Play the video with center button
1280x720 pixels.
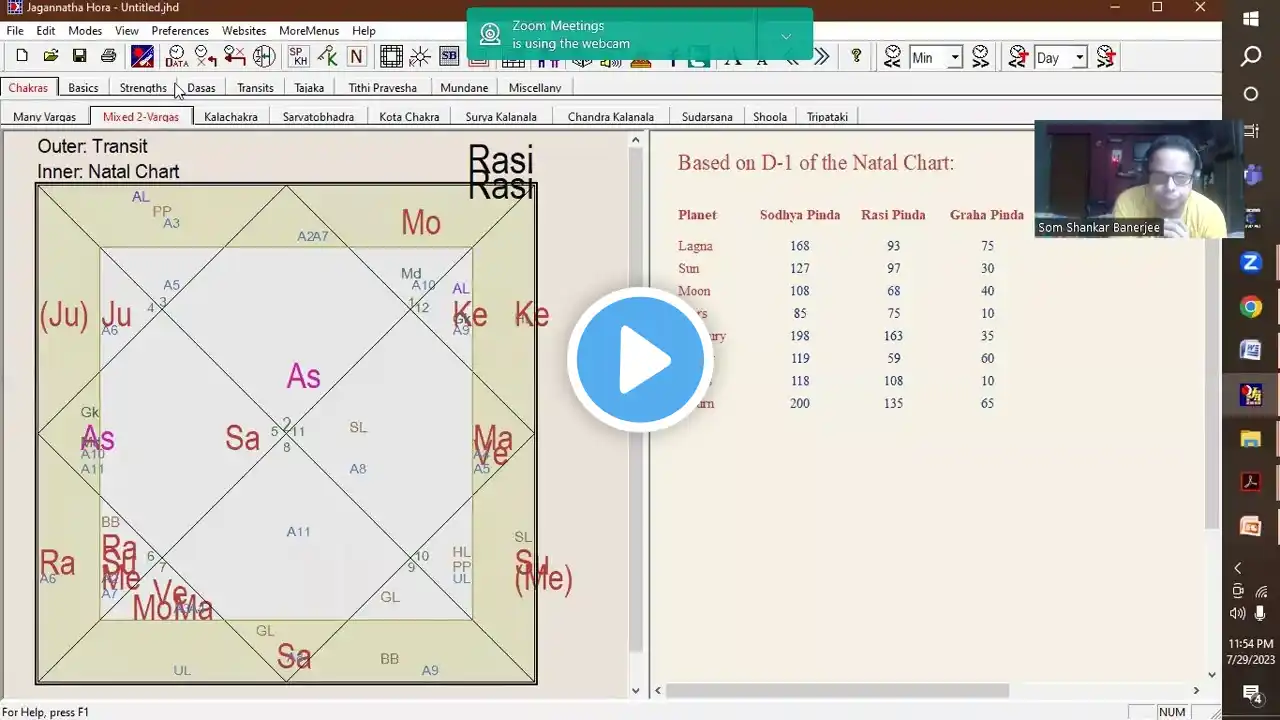(x=640, y=360)
